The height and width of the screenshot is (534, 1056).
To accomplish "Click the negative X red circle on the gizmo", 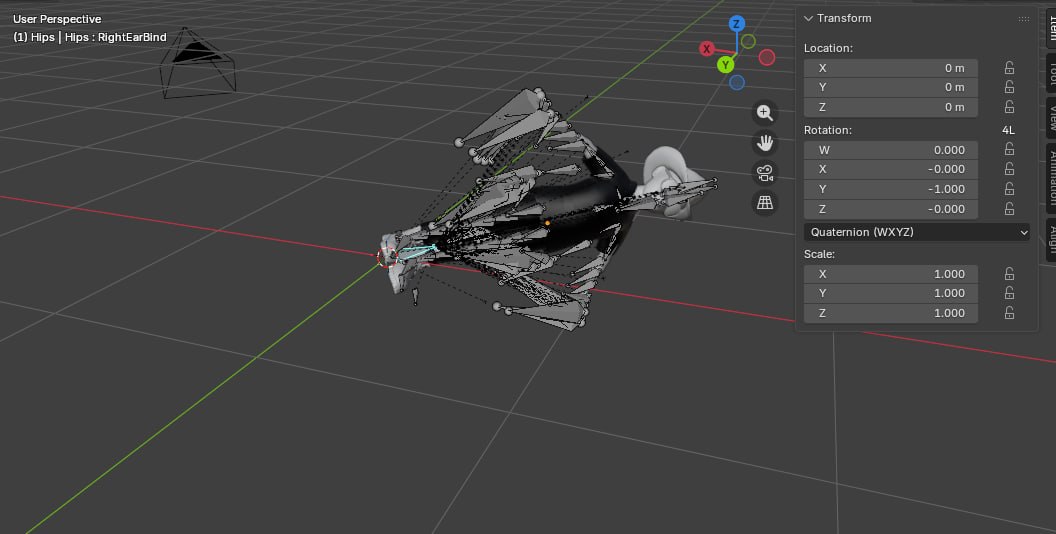I will [766, 58].
